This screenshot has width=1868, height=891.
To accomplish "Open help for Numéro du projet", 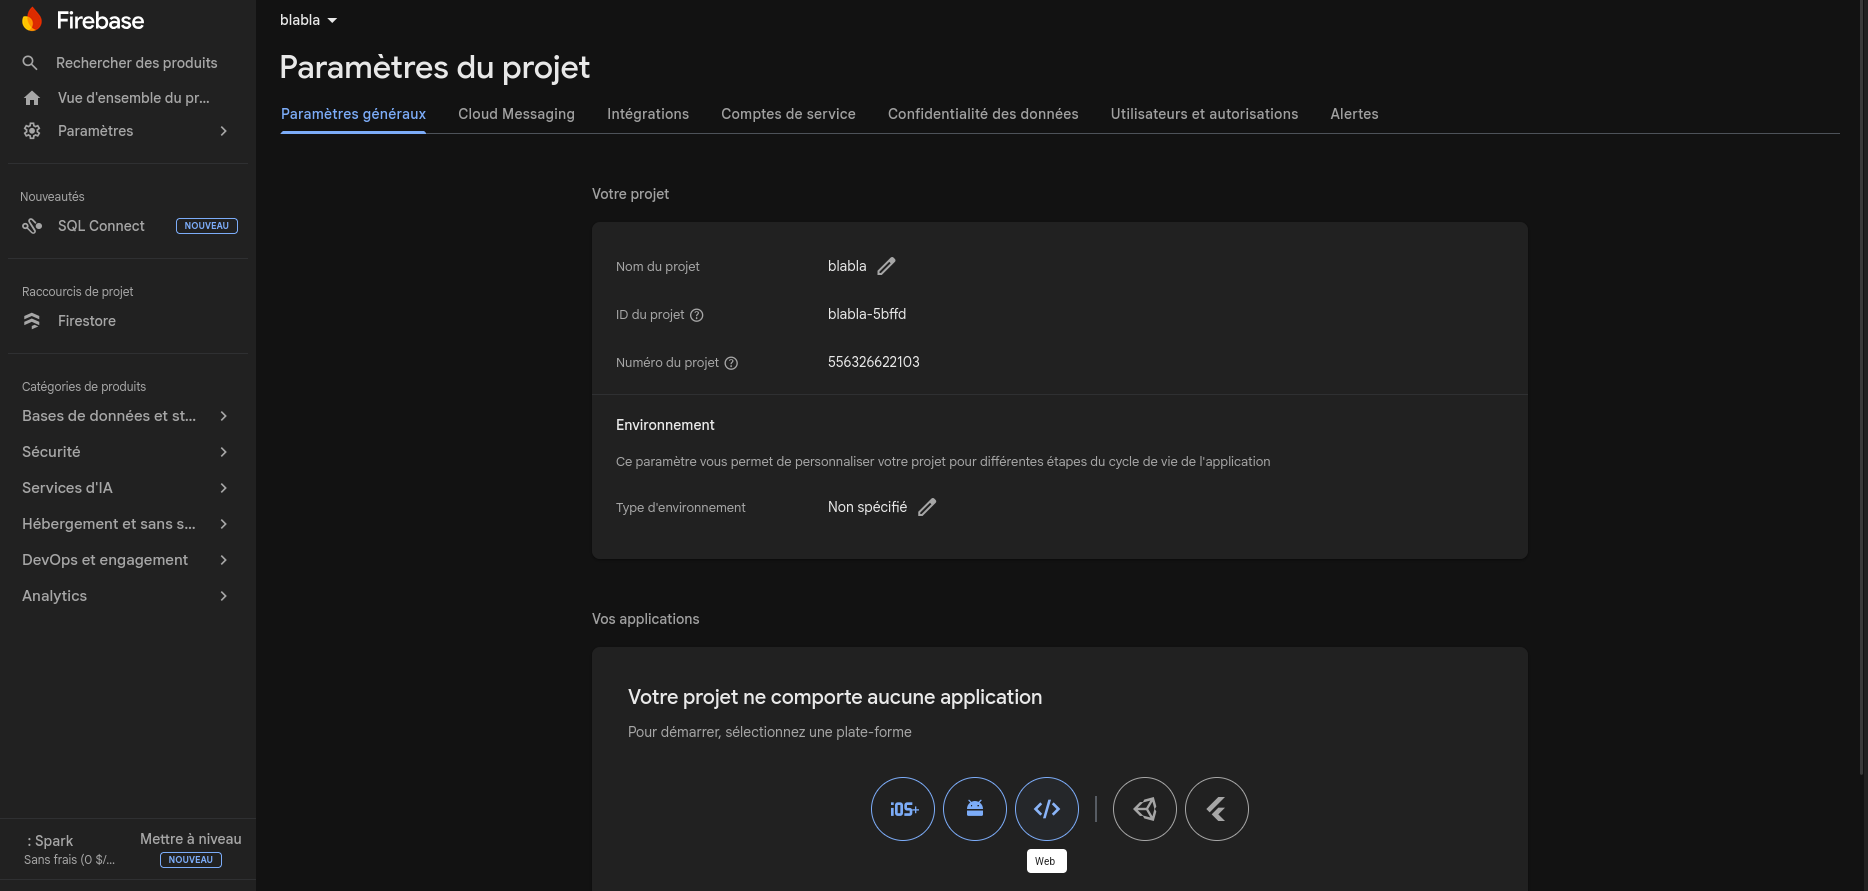I will pyautogui.click(x=731, y=363).
